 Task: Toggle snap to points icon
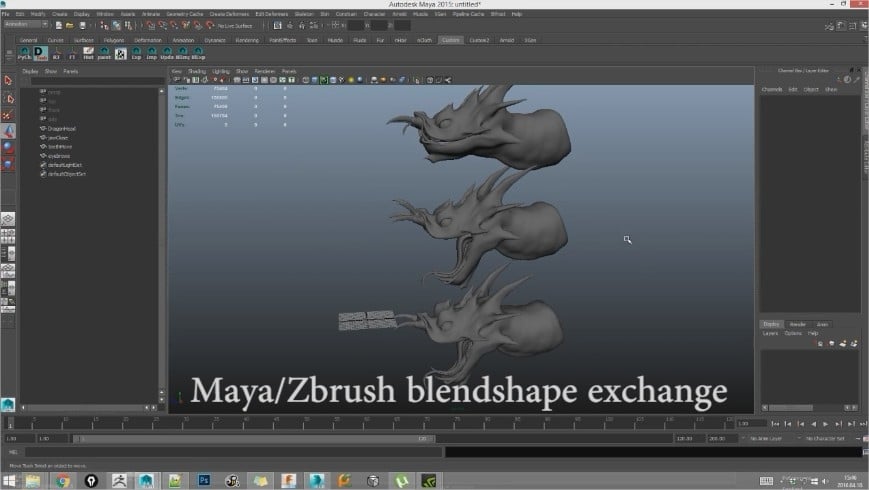click(174, 25)
